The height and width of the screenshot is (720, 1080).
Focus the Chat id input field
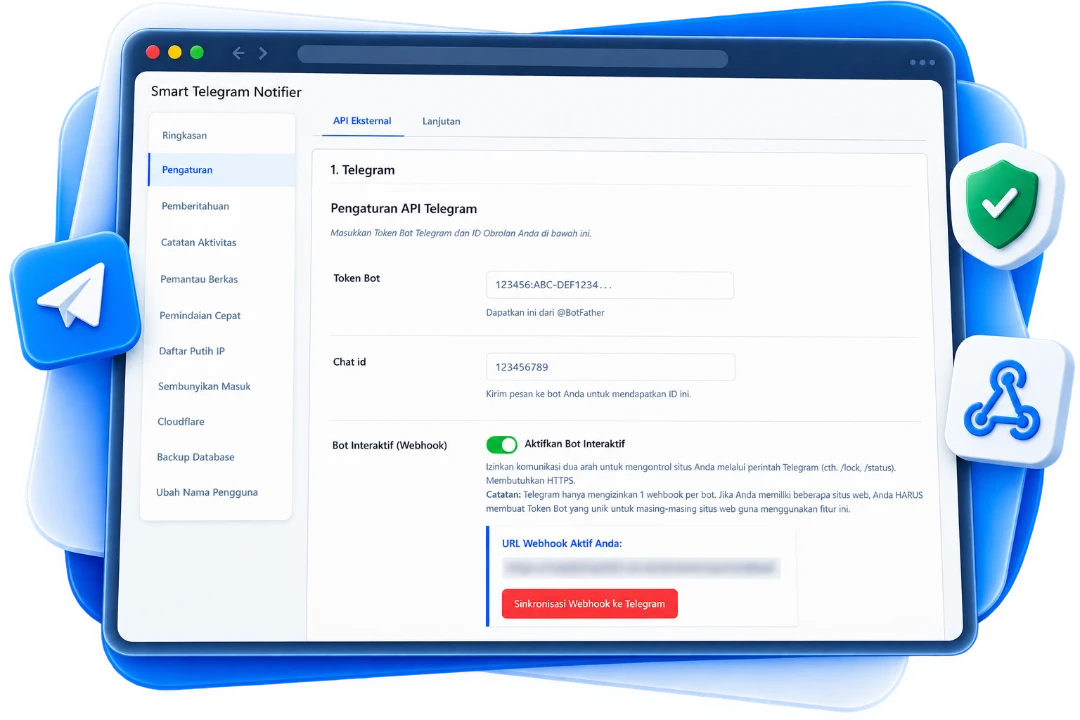pyautogui.click(x=610, y=367)
